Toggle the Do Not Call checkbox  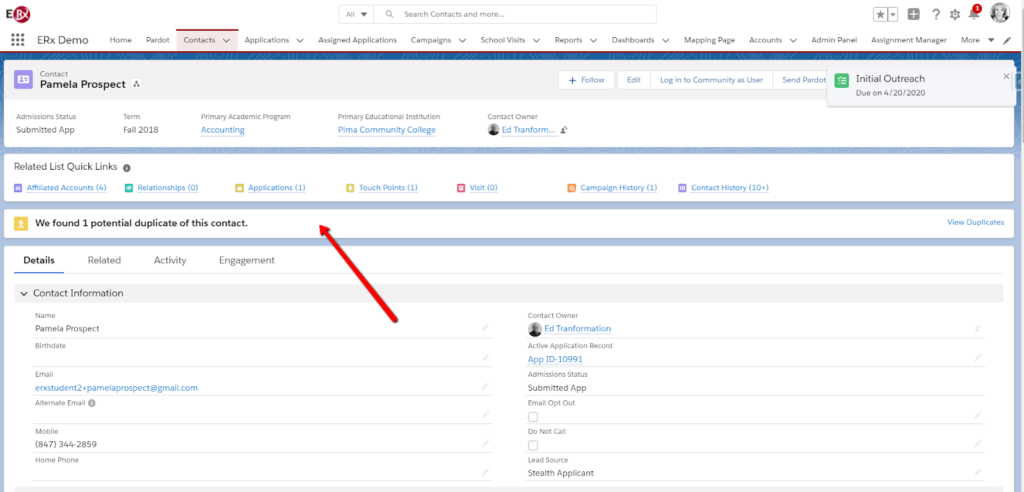coord(533,445)
